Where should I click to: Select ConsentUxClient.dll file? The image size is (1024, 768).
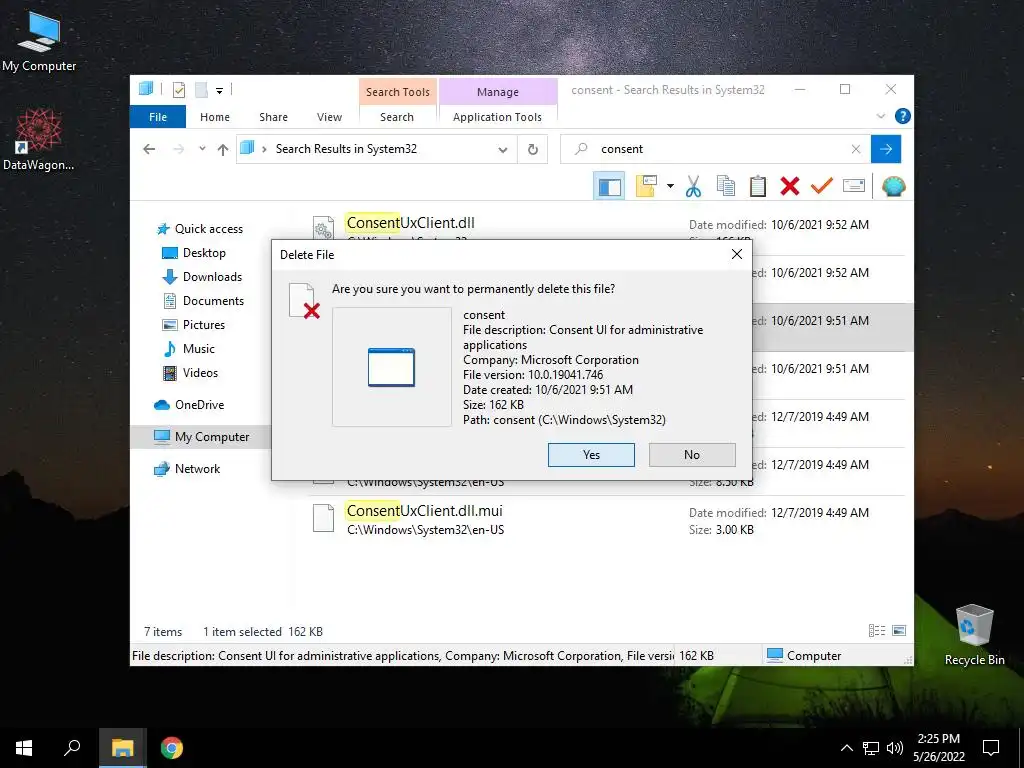(x=411, y=223)
